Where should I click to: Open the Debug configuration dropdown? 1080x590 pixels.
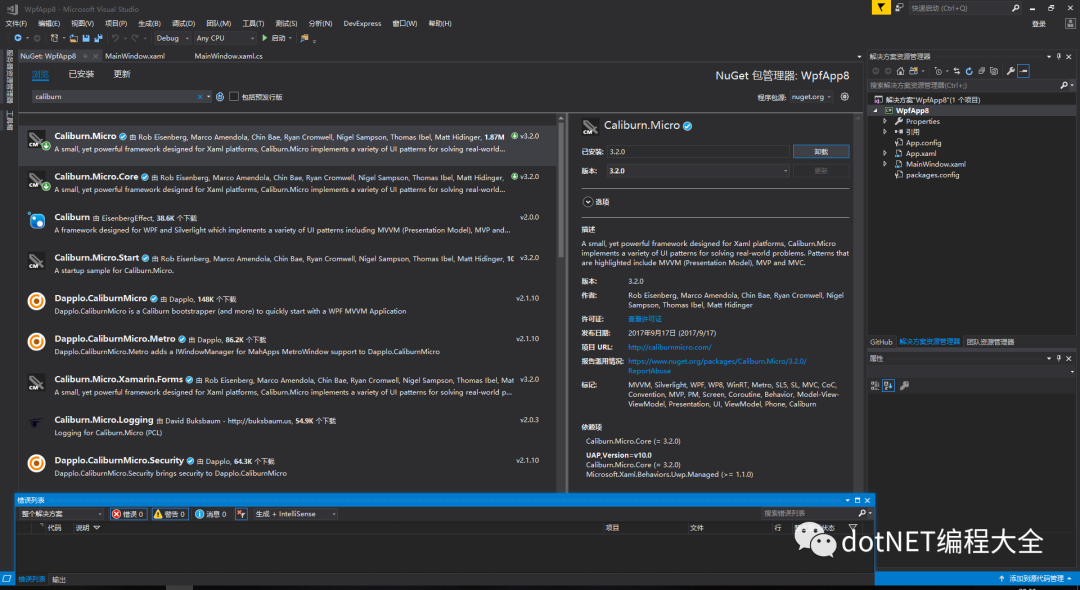(172, 39)
